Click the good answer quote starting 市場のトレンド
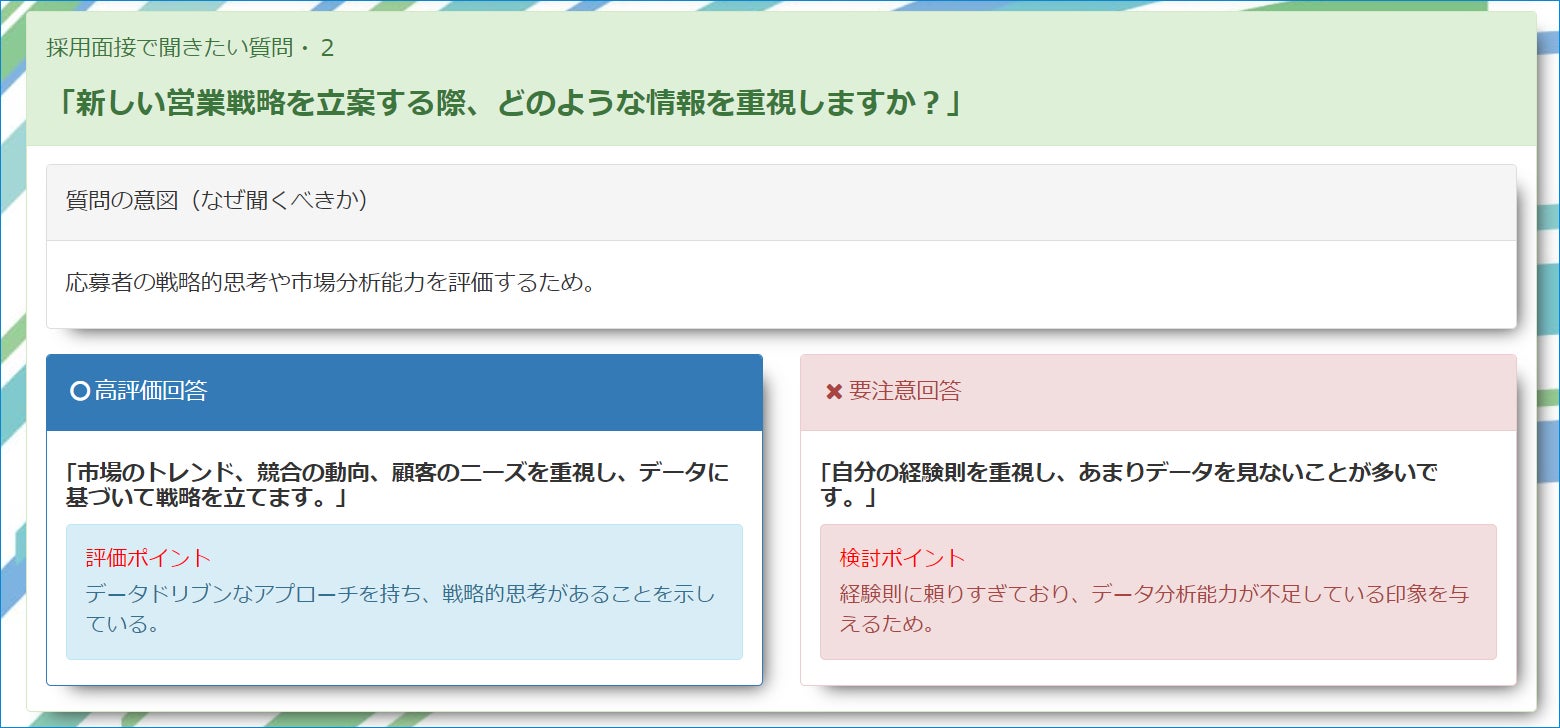Screen dimensions: 1560x728 tap(397, 484)
